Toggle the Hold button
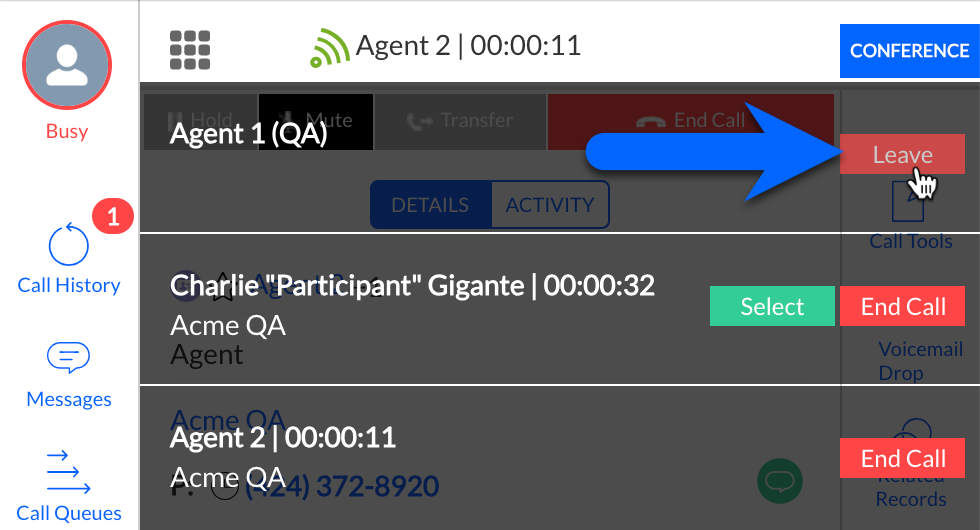 pos(200,121)
